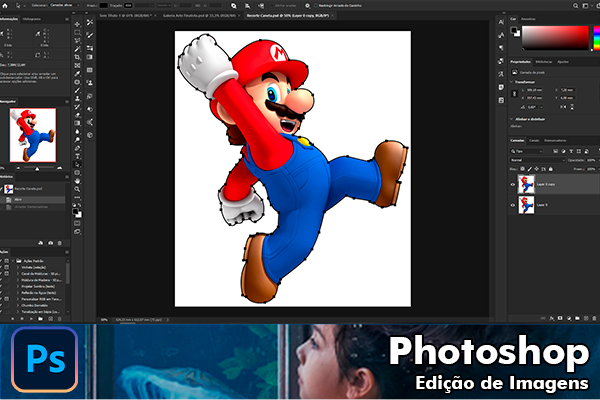Select the Brush tool
The image size is (600, 400).
click(x=77, y=90)
